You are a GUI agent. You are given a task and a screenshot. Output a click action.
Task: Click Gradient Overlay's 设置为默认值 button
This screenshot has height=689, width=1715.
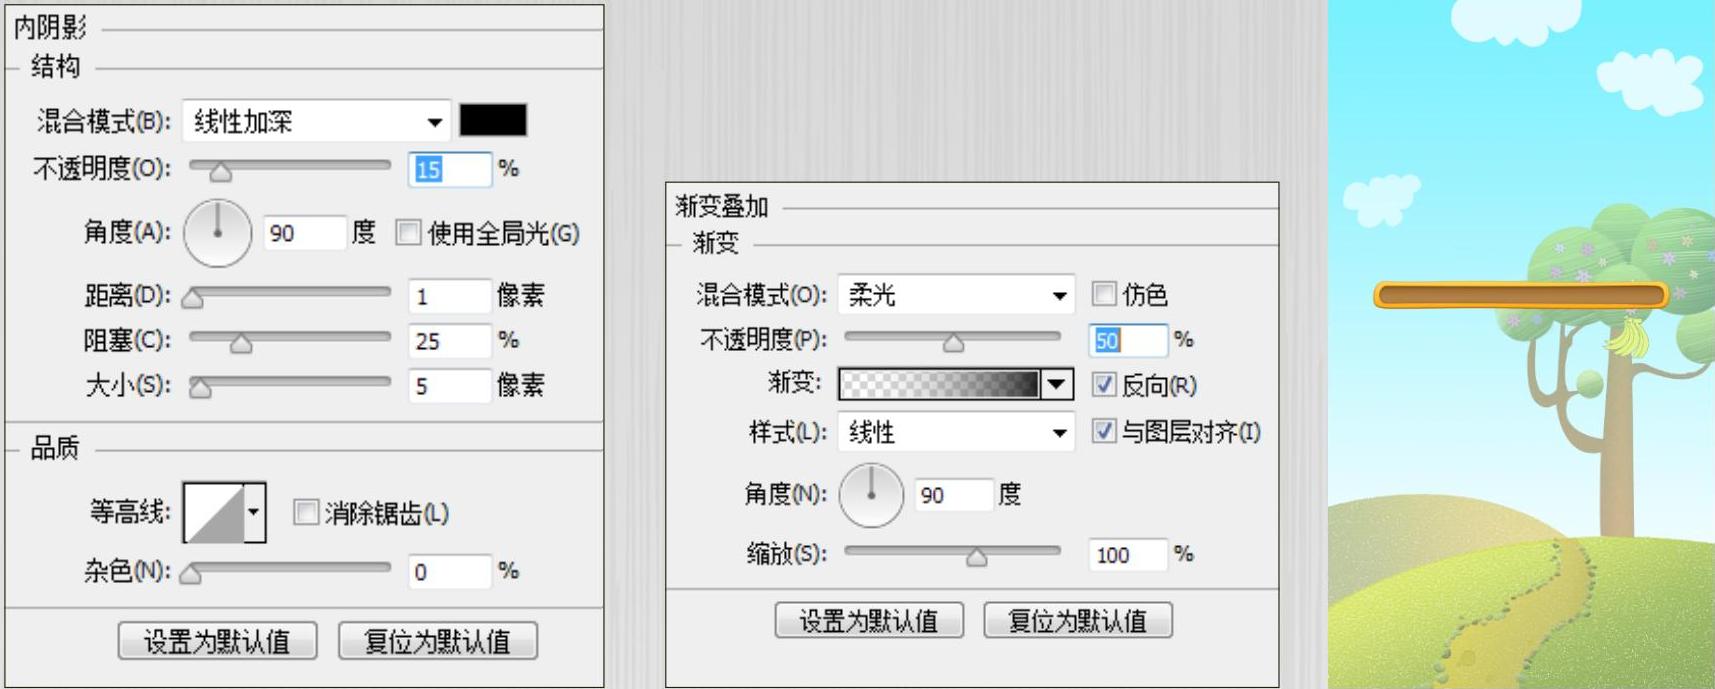click(869, 621)
